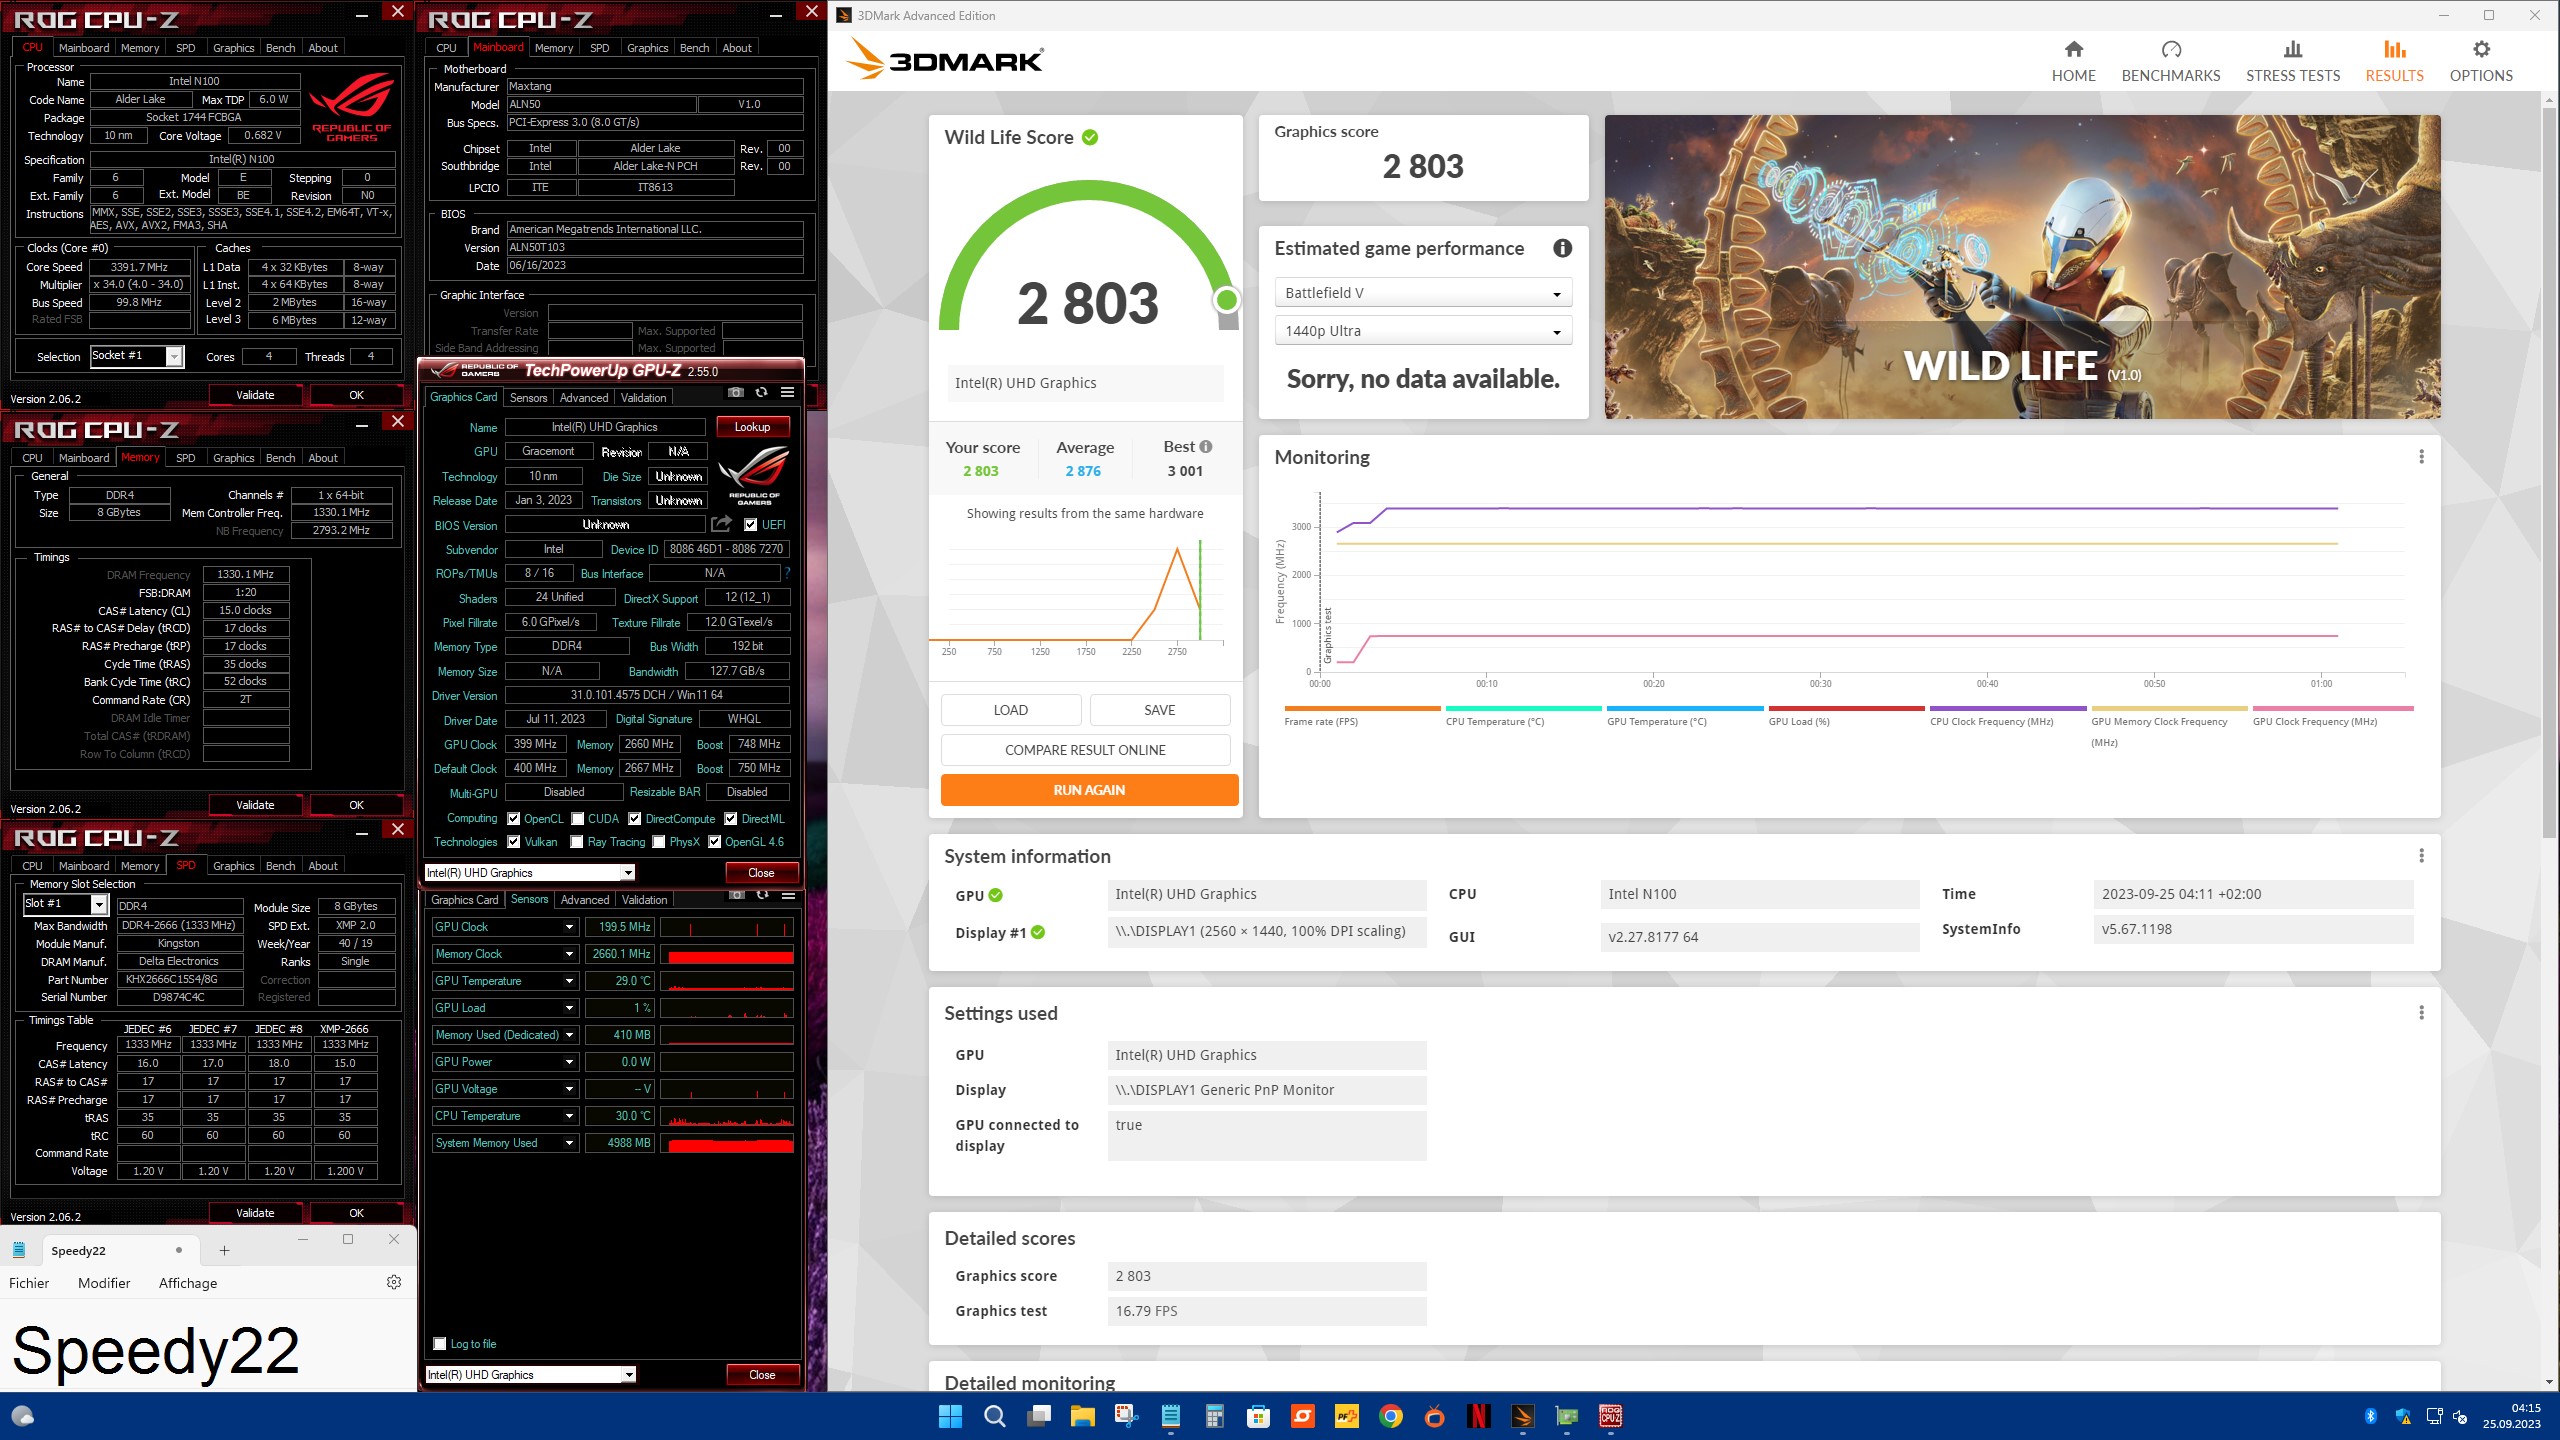Click the Bus Interface question mark in GPU-Z
2560x1440 pixels.
(787, 573)
